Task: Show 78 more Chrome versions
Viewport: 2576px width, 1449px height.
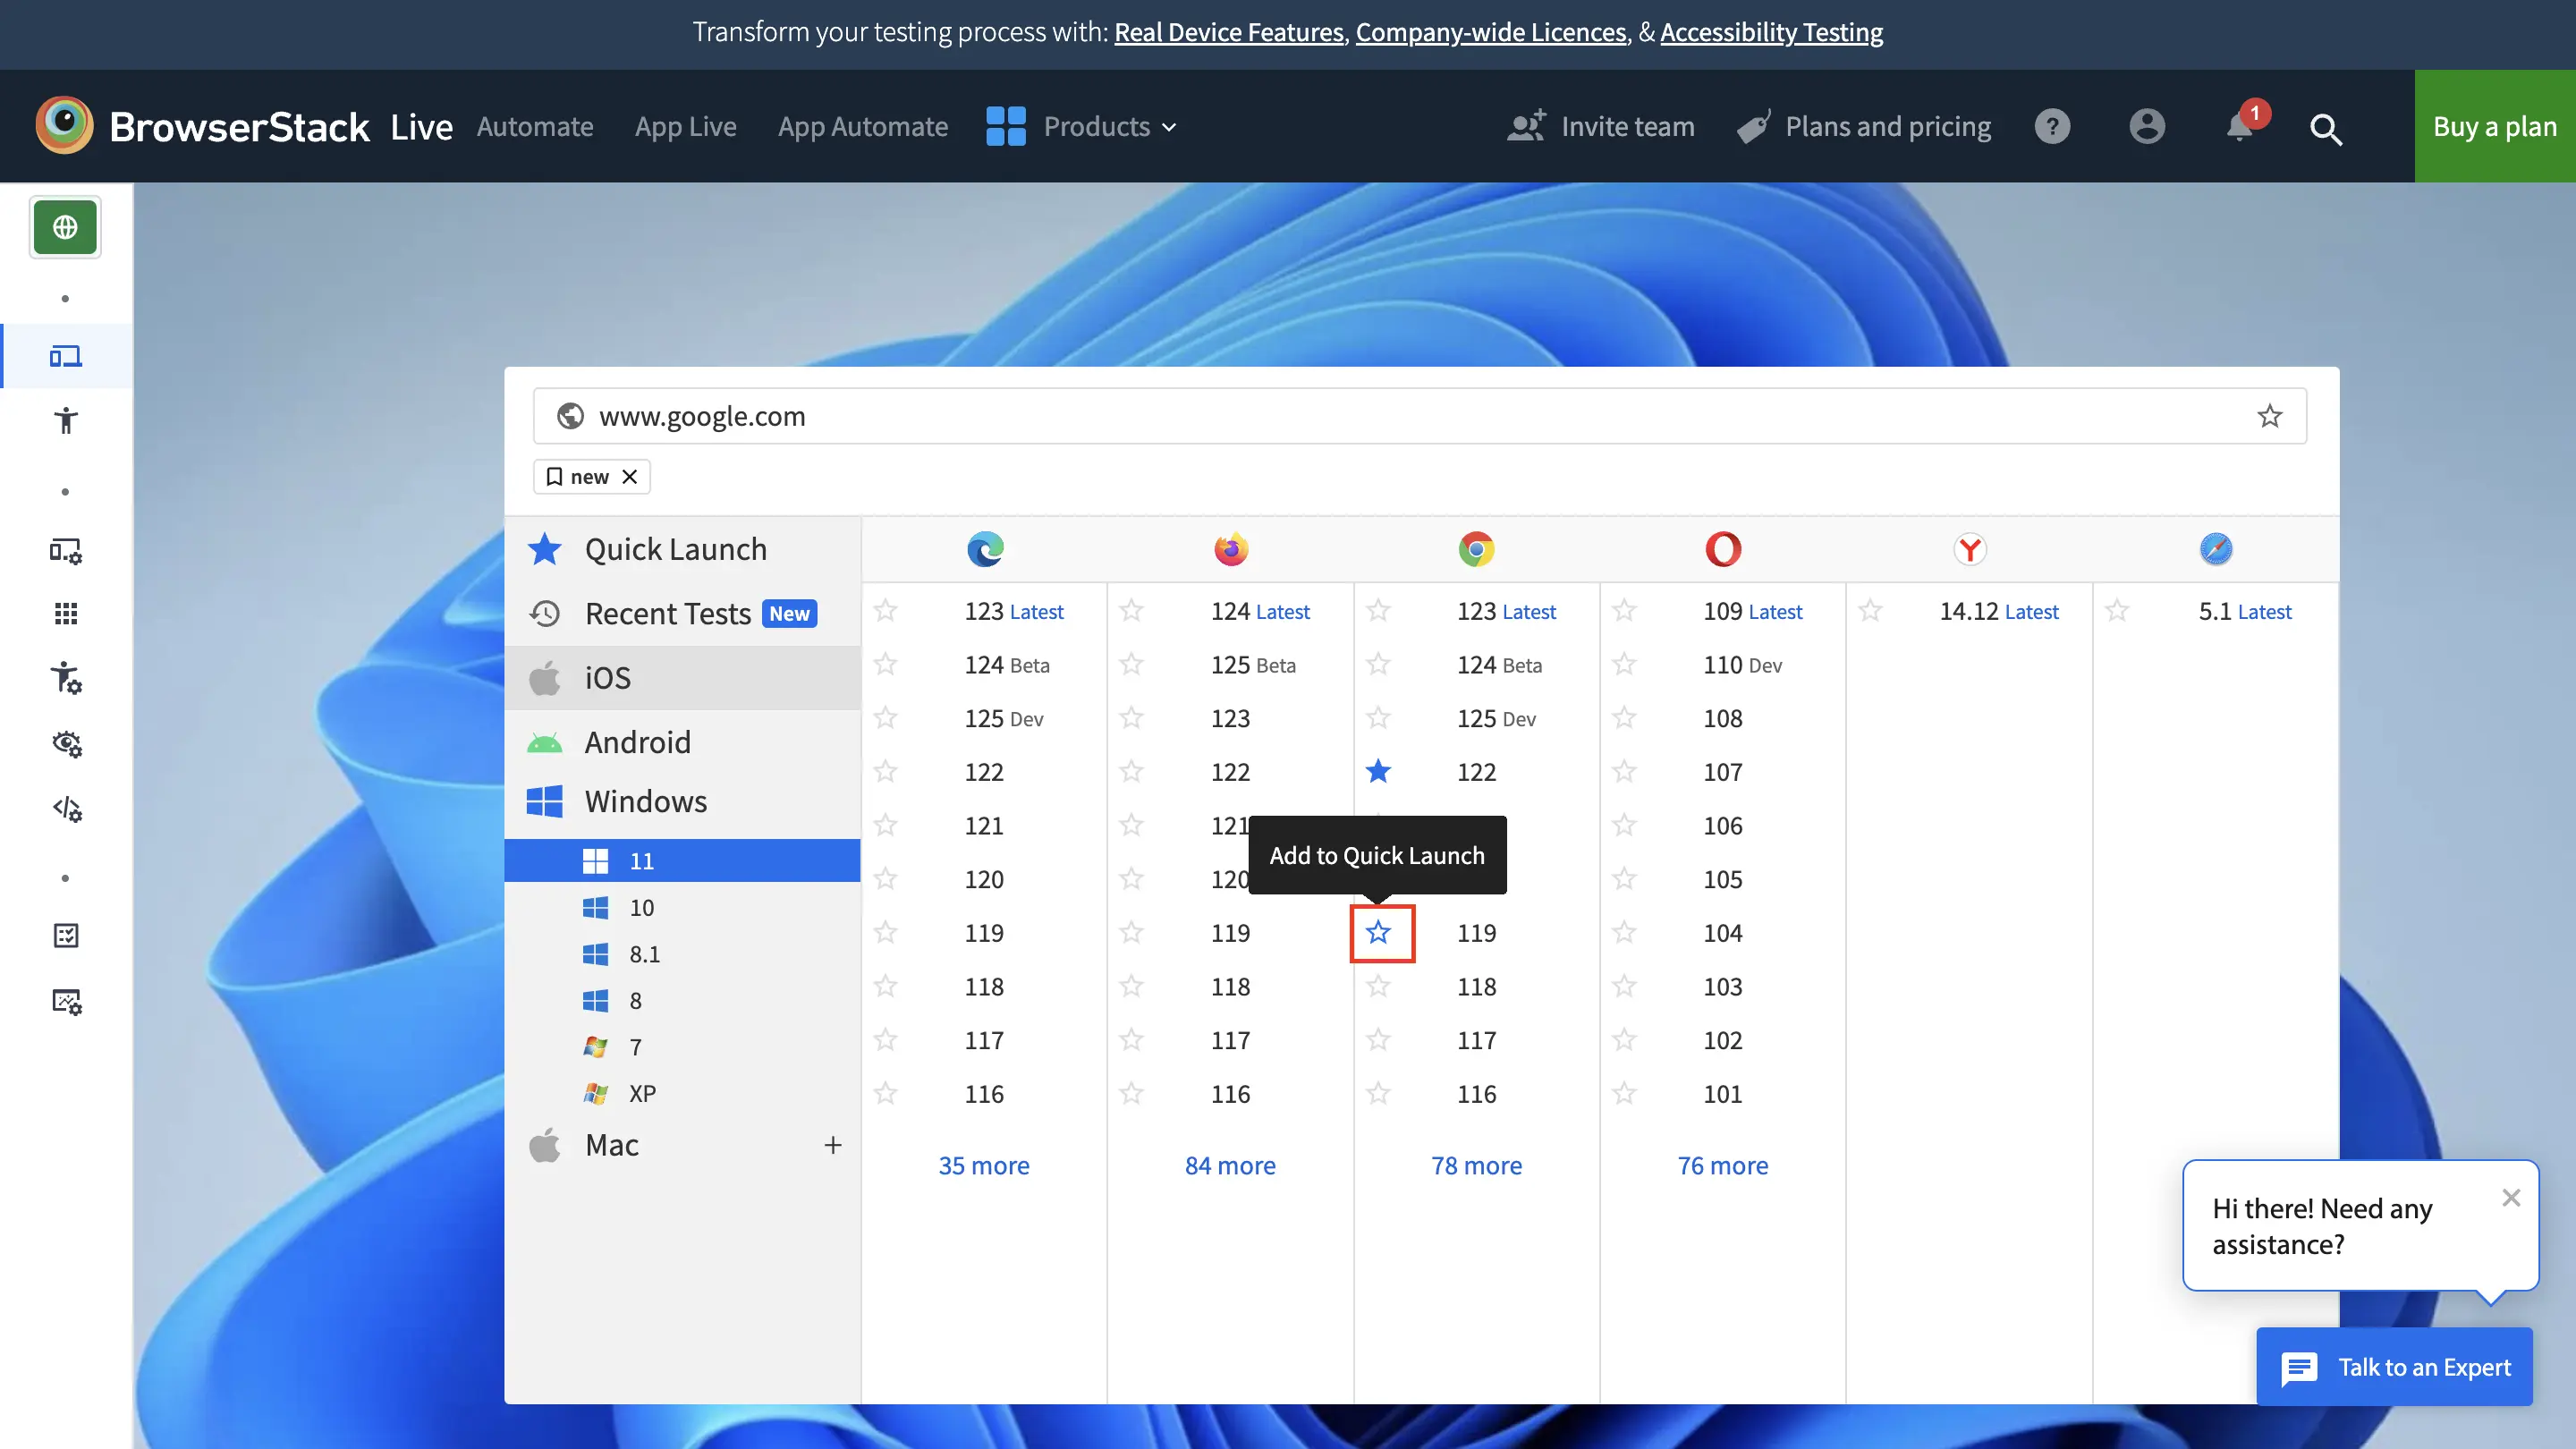Action: pyautogui.click(x=1476, y=1165)
